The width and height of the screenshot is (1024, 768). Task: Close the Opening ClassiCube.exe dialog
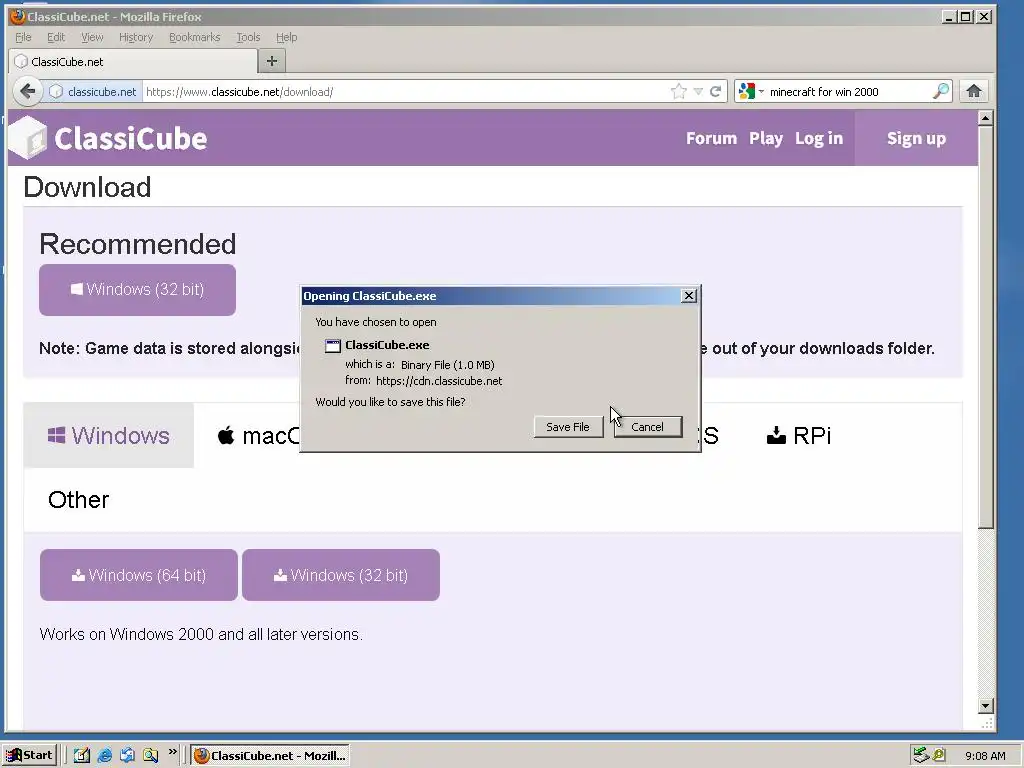tap(688, 296)
